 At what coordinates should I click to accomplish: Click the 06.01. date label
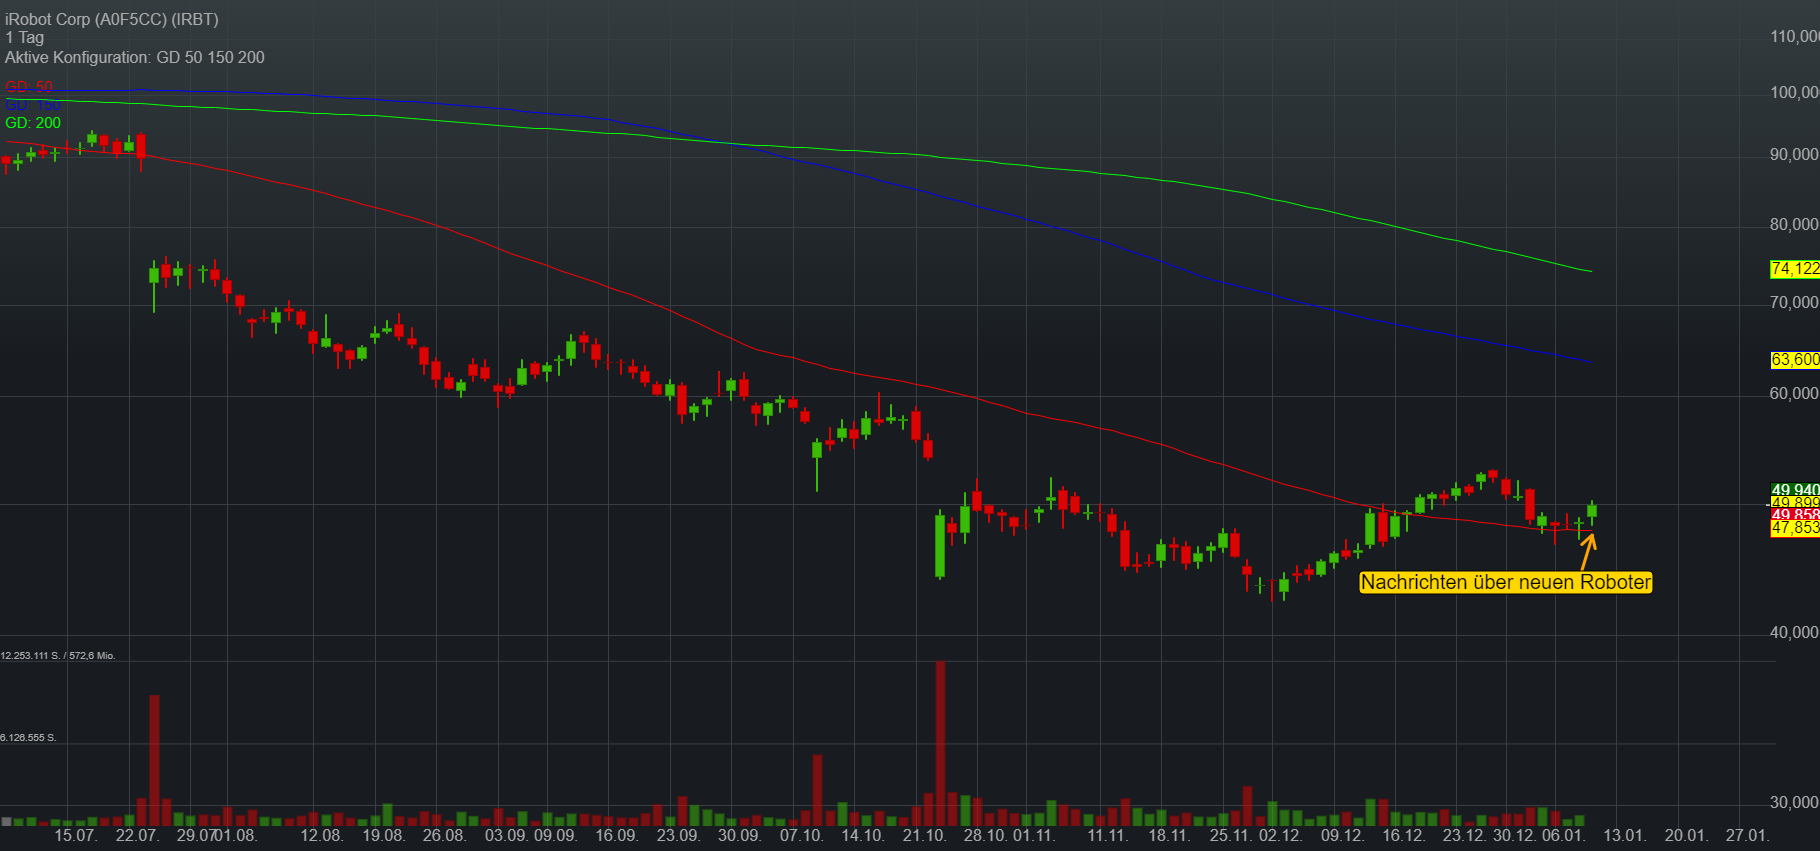(x=1563, y=836)
